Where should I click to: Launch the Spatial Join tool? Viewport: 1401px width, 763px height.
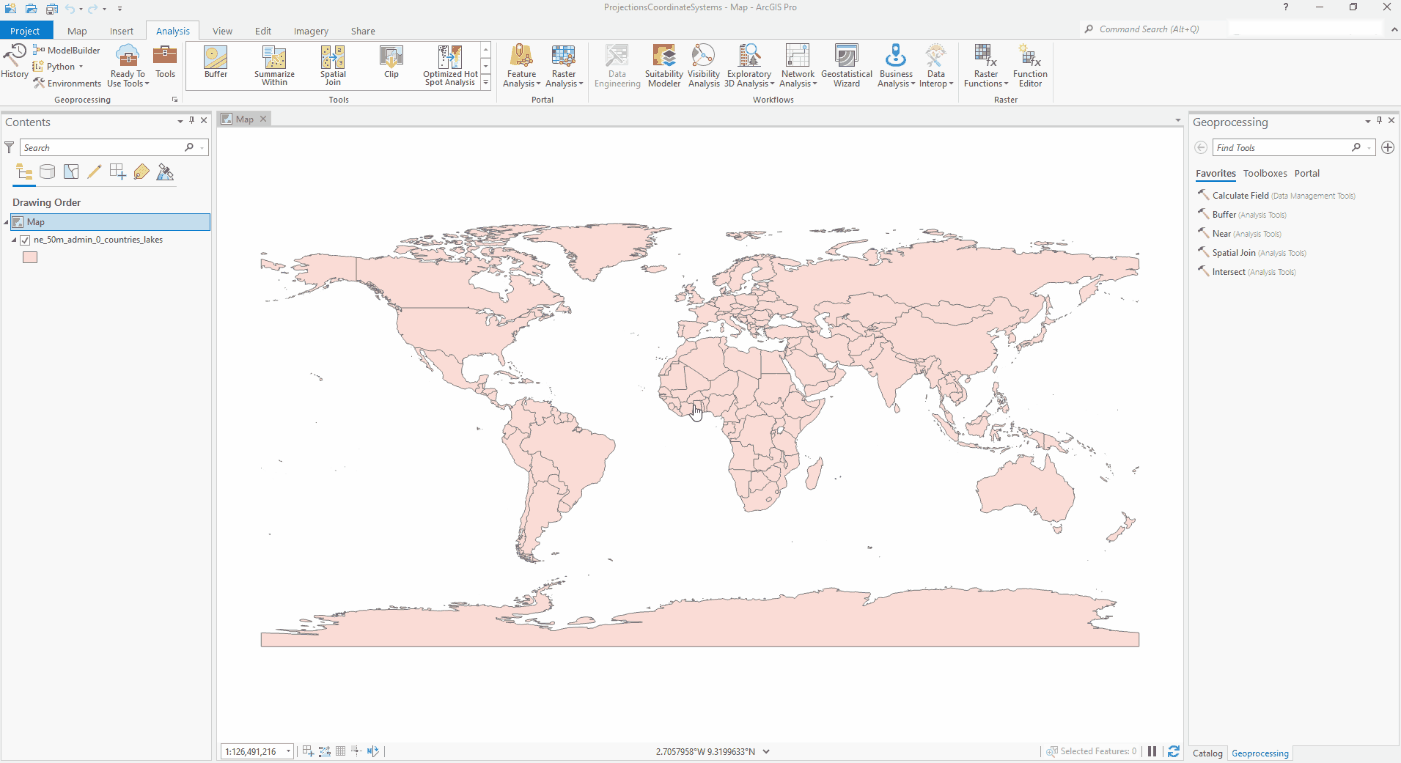[x=332, y=64]
